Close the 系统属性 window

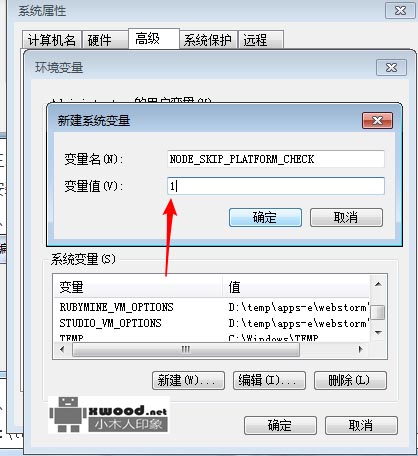[400, 11]
